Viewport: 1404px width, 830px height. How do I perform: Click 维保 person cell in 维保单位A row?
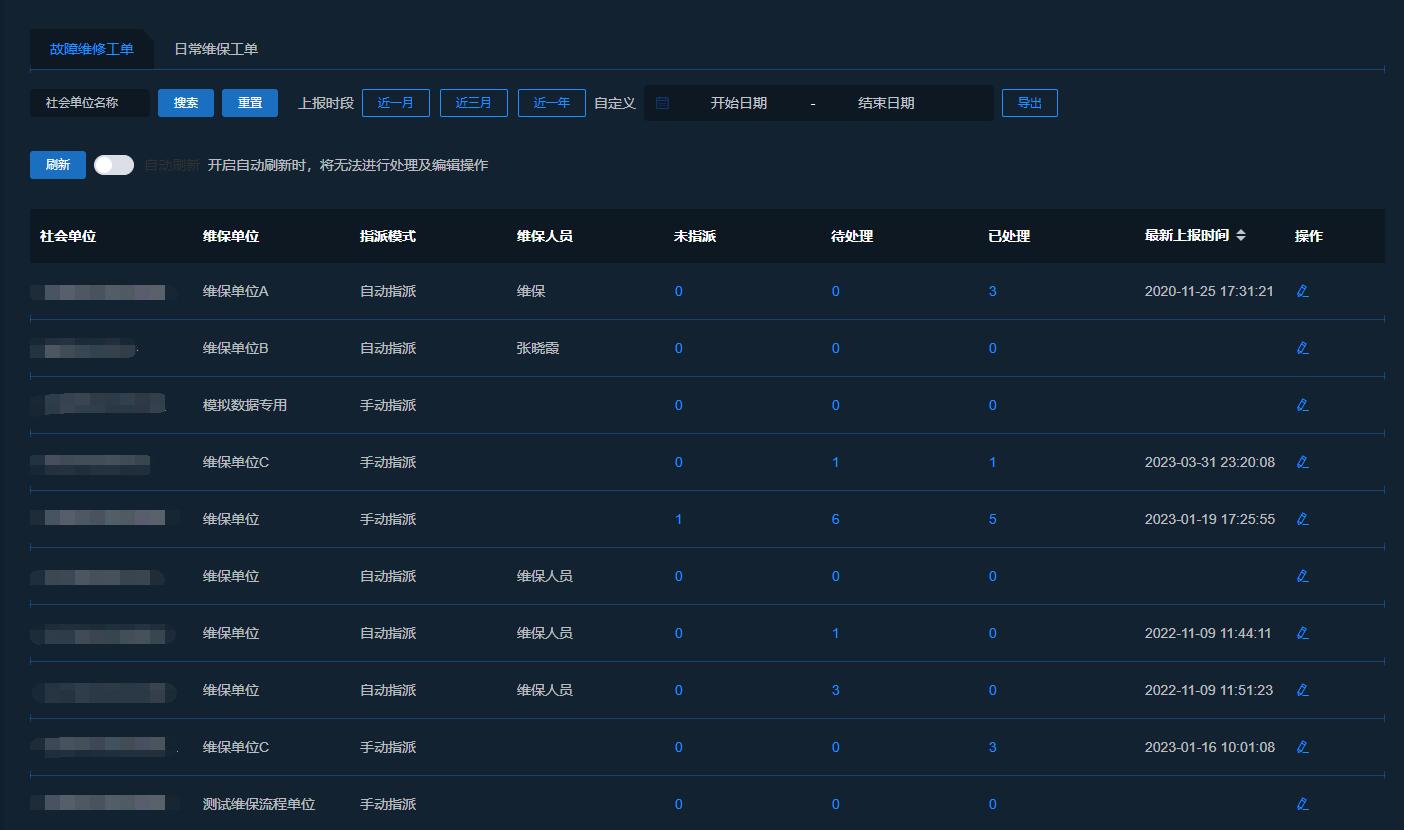point(531,291)
